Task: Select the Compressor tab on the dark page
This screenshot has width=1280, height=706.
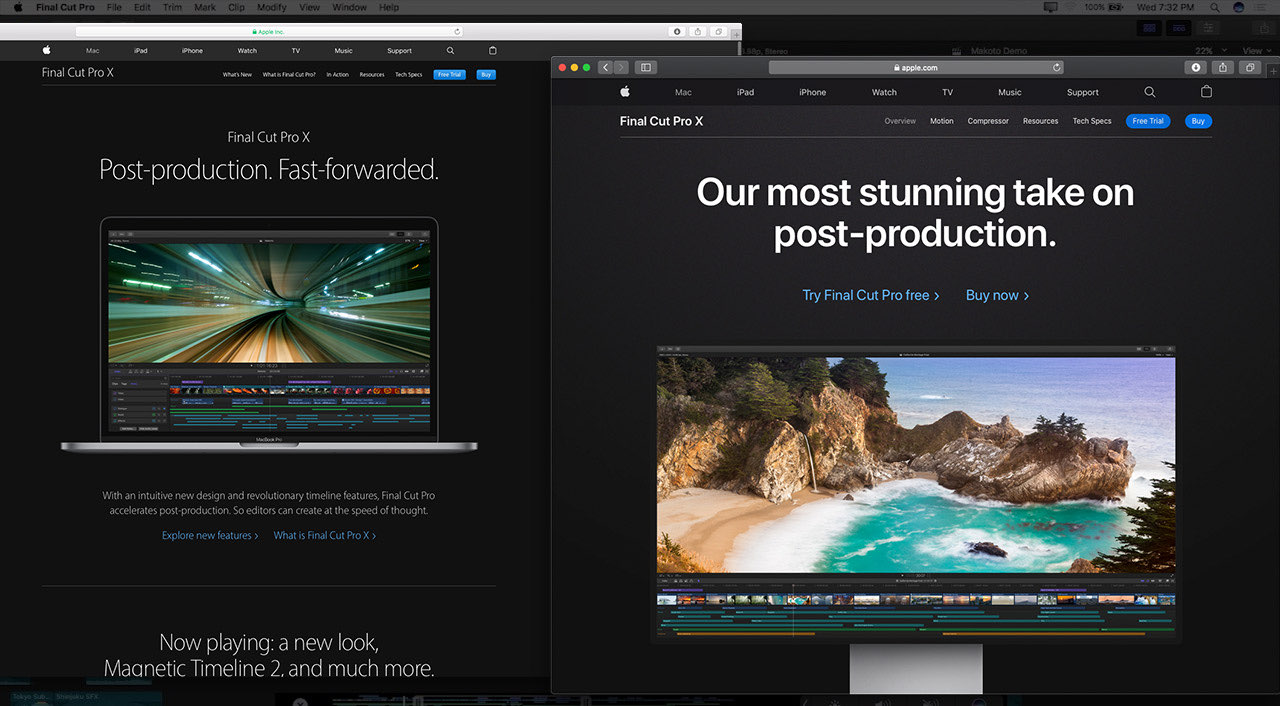Action: coord(988,121)
